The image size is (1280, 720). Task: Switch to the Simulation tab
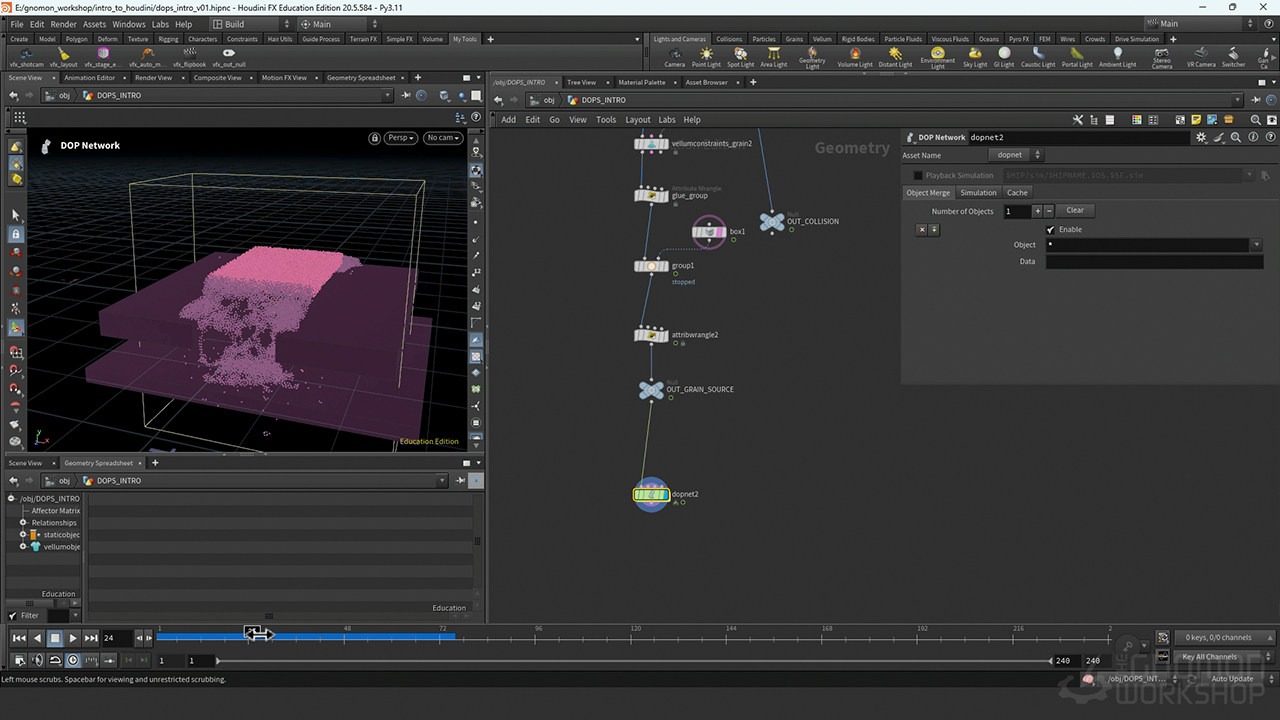pyautogui.click(x=978, y=192)
